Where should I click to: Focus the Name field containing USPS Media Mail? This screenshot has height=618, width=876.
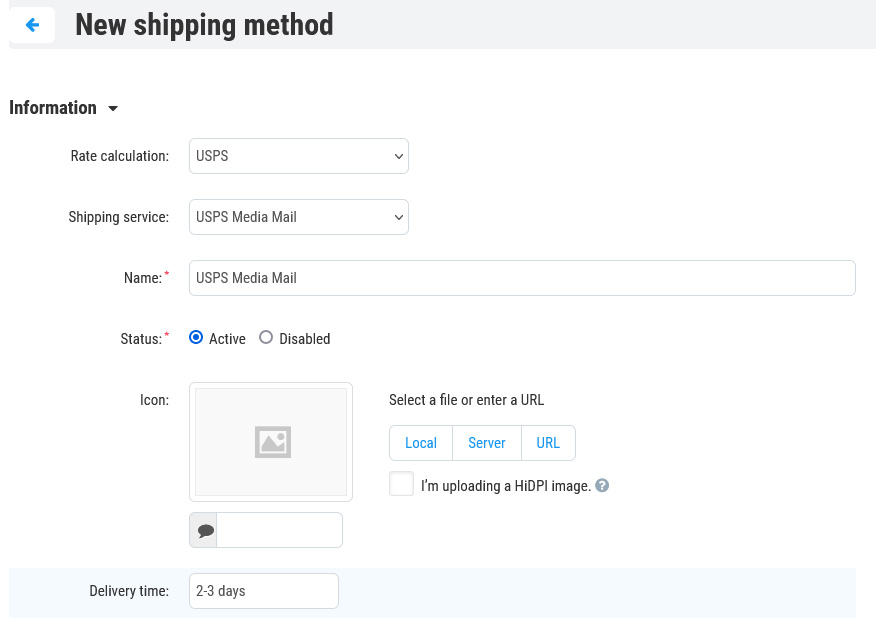tap(522, 278)
